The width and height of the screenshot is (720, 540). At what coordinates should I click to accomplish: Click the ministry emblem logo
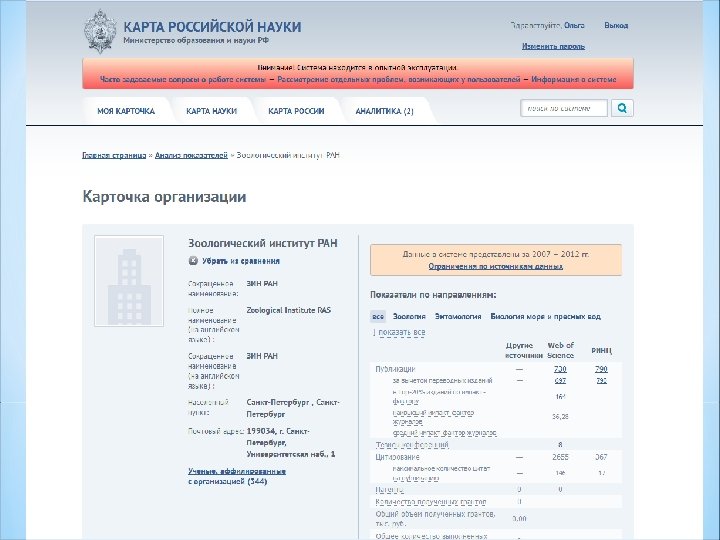pos(100,32)
